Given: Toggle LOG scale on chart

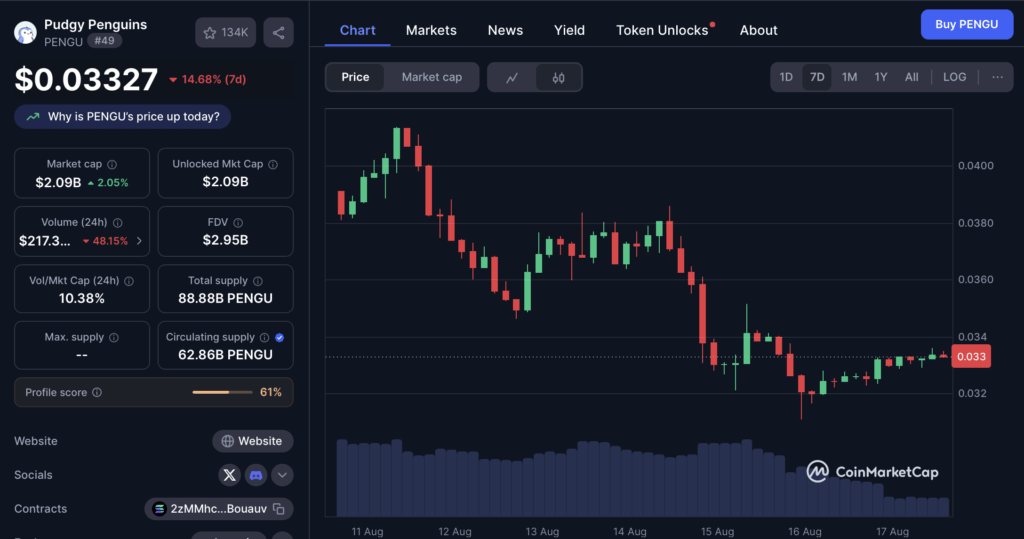Looking at the screenshot, I should pyautogui.click(x=954, y=77).
